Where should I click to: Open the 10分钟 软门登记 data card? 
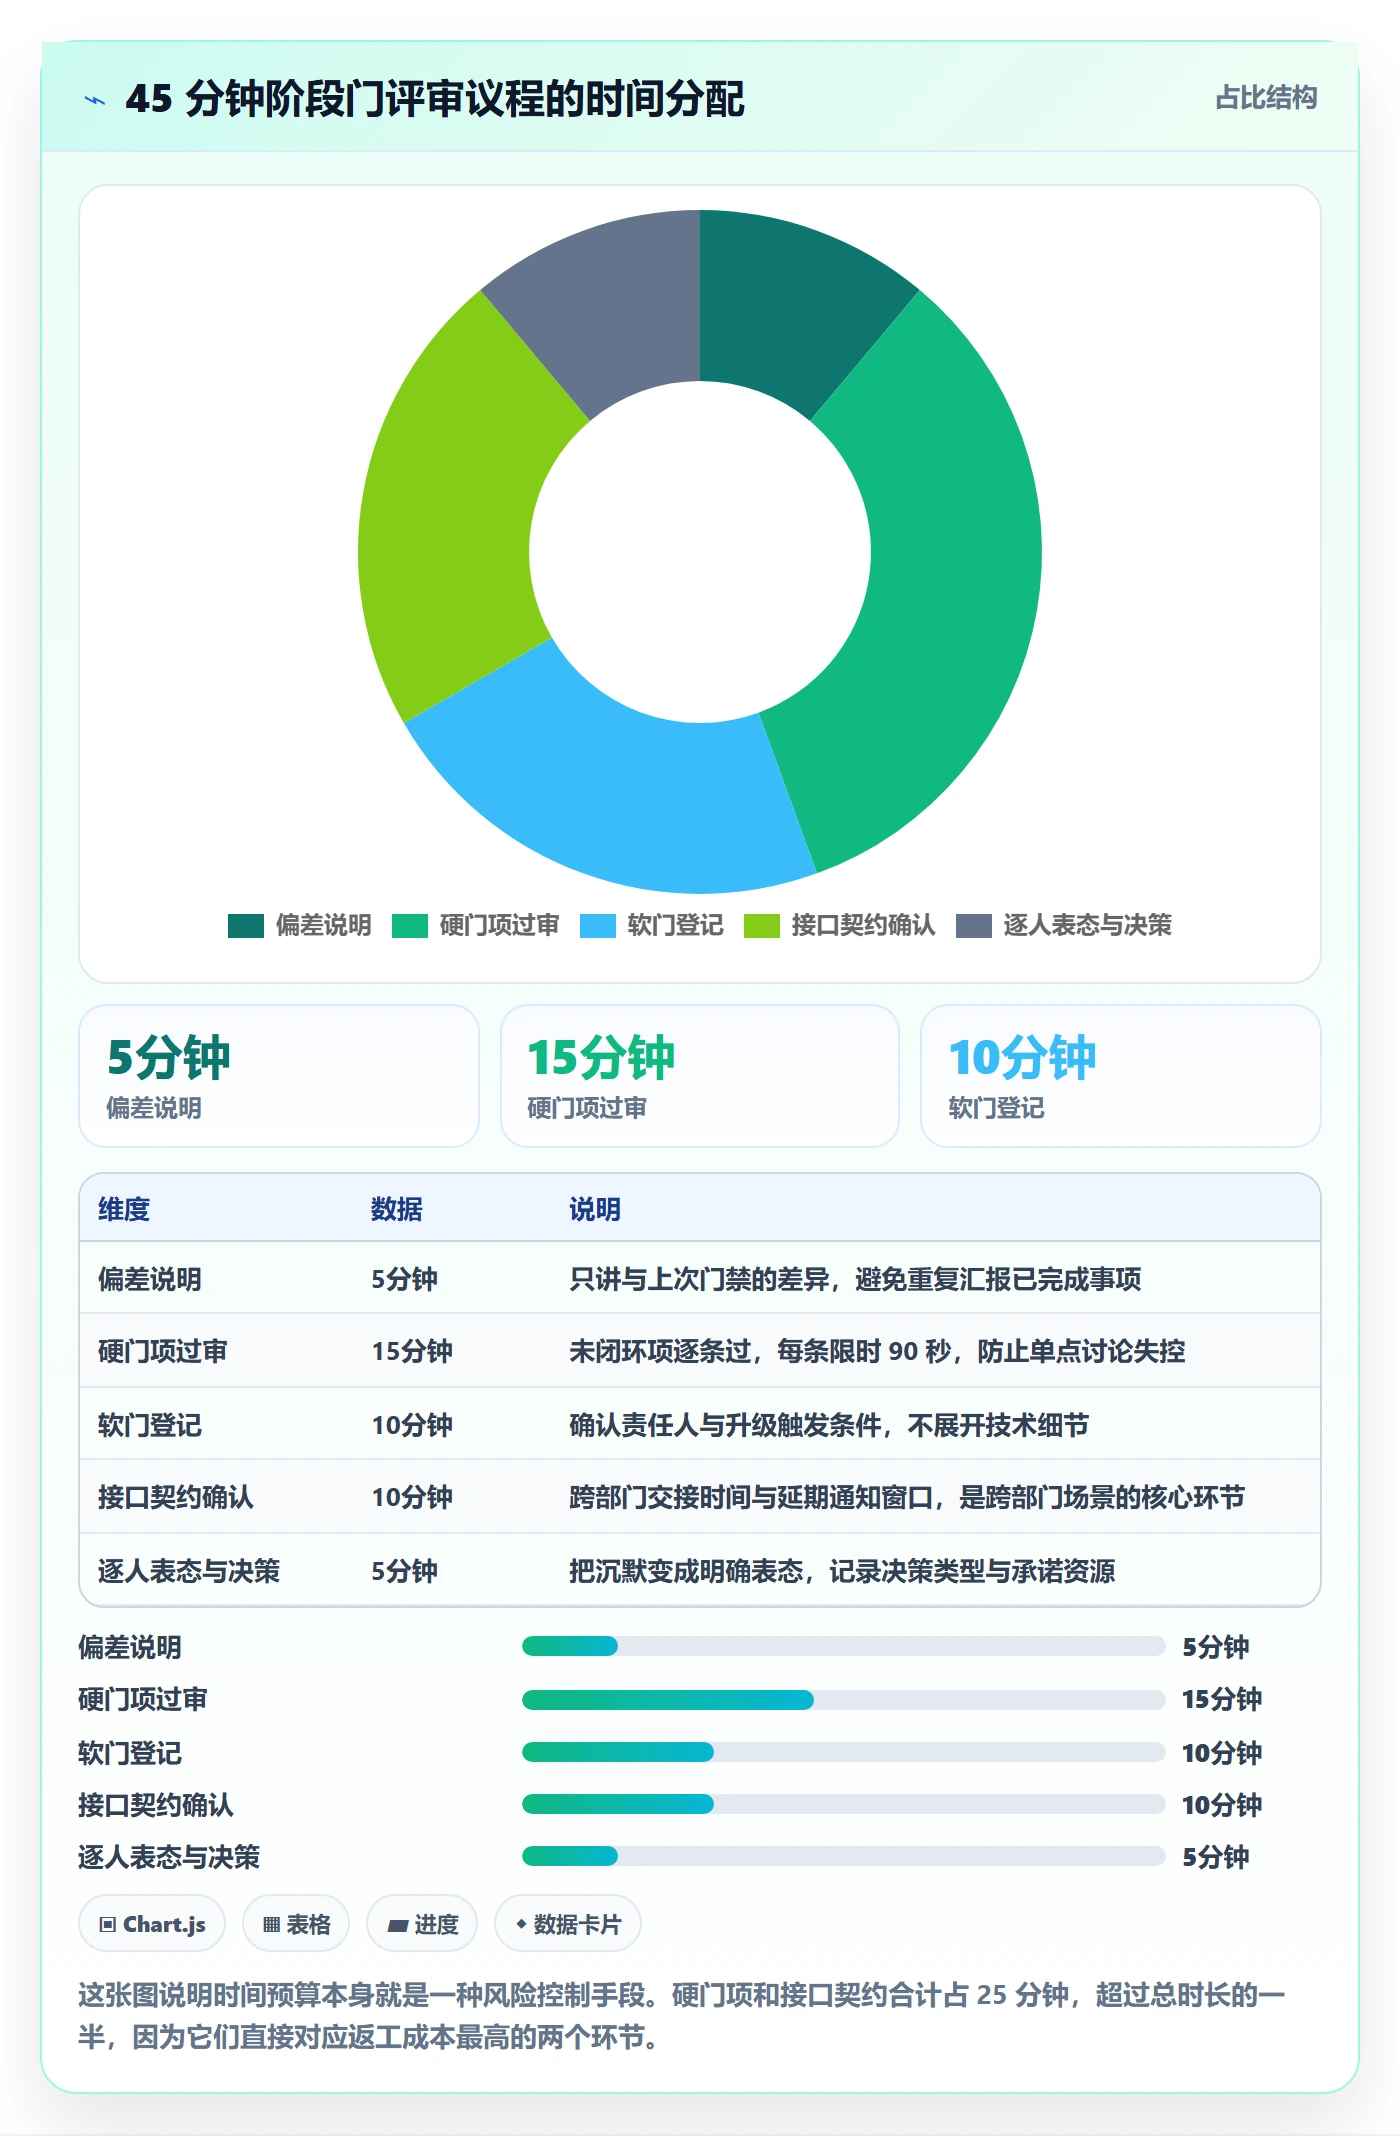pyautogui.click(x=1121, y=1076)
